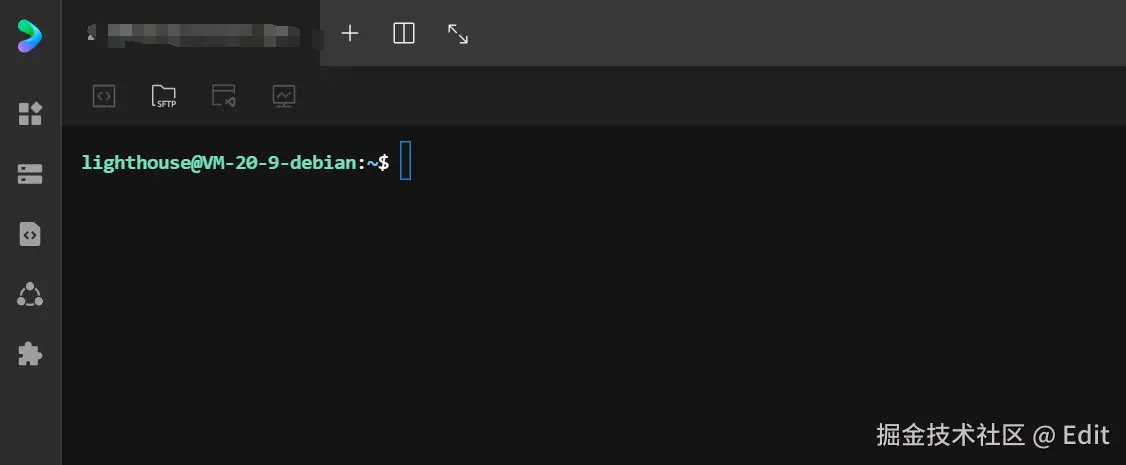Click the VS Code window toolbar icon

[x=224, y=96]
